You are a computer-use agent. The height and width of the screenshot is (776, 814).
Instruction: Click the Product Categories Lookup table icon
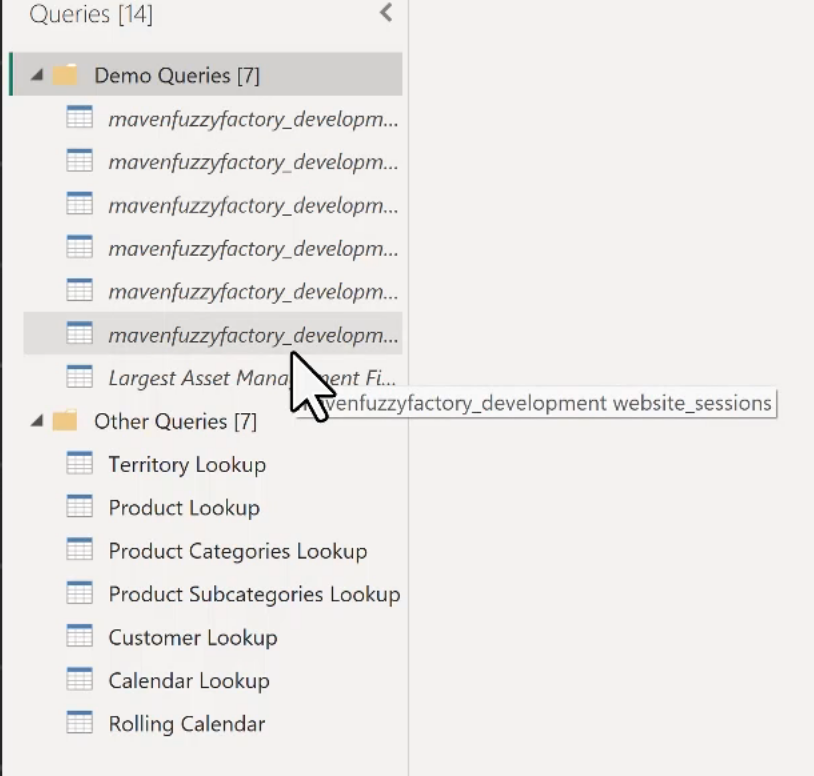[79, 550]
